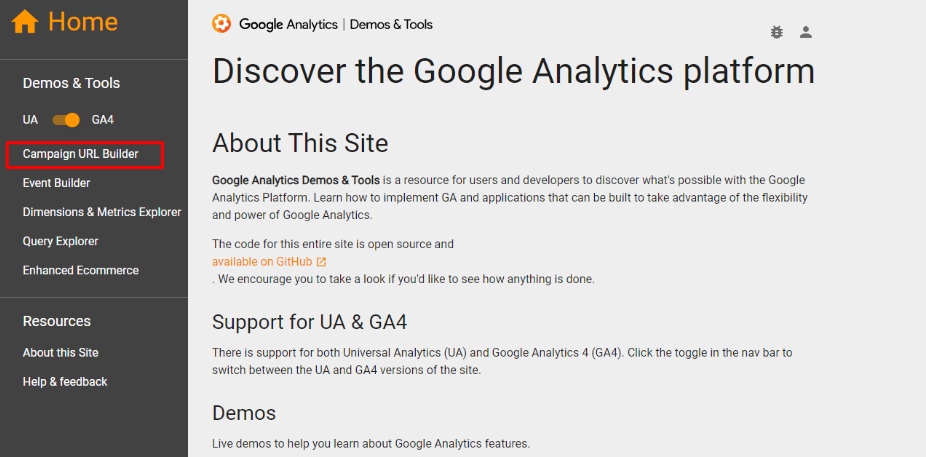926x457 pixels.
Task: Open the bug report icon
Action: click(x=777, y=32)
